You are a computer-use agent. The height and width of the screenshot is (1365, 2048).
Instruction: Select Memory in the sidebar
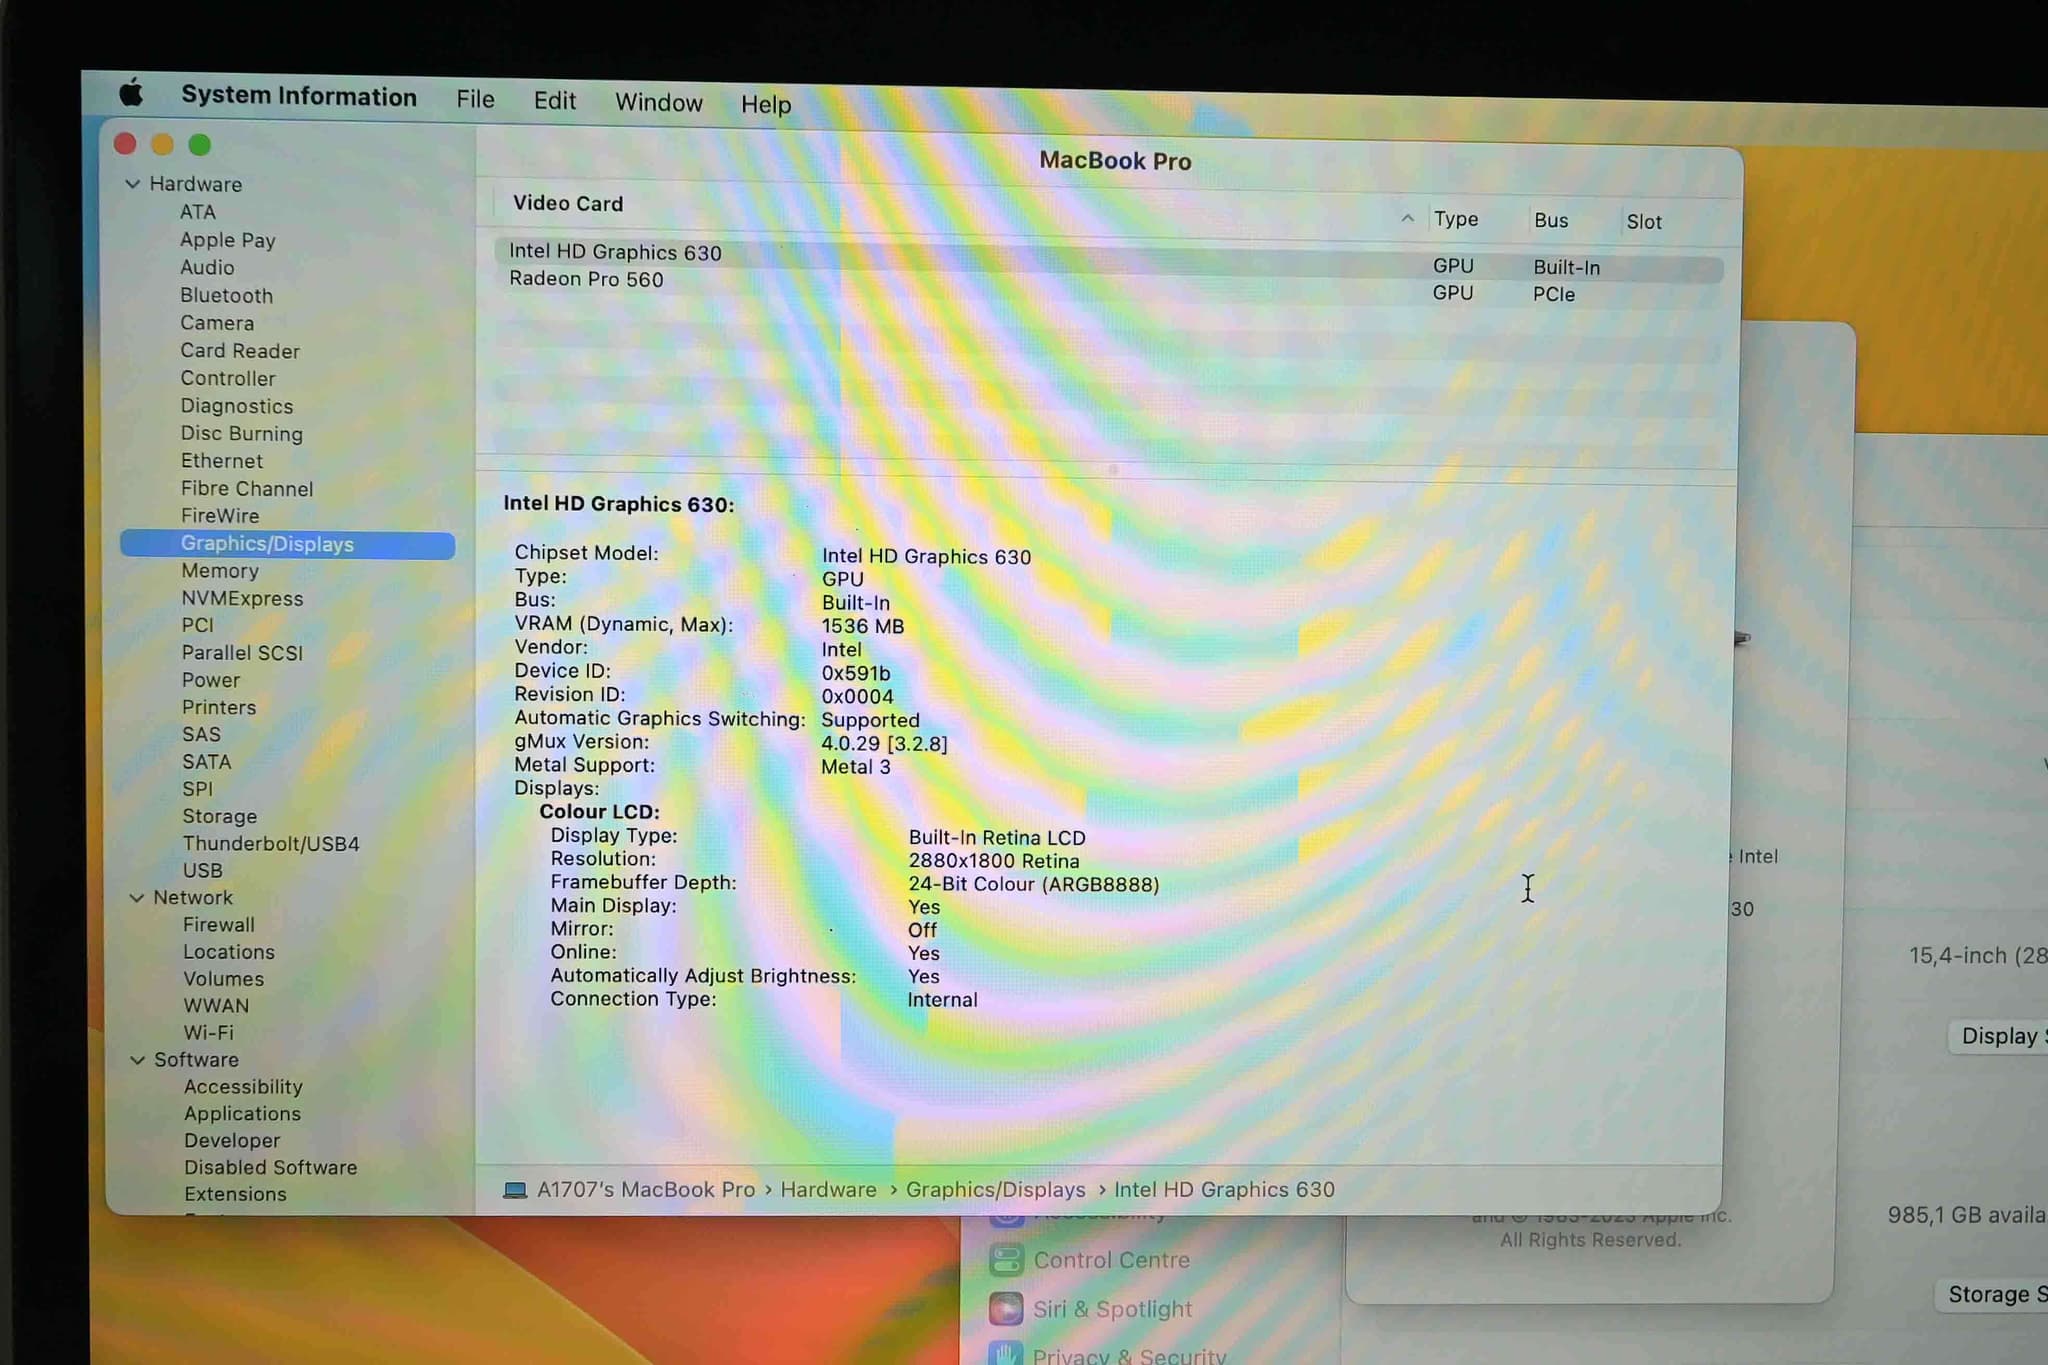point(220,571)
